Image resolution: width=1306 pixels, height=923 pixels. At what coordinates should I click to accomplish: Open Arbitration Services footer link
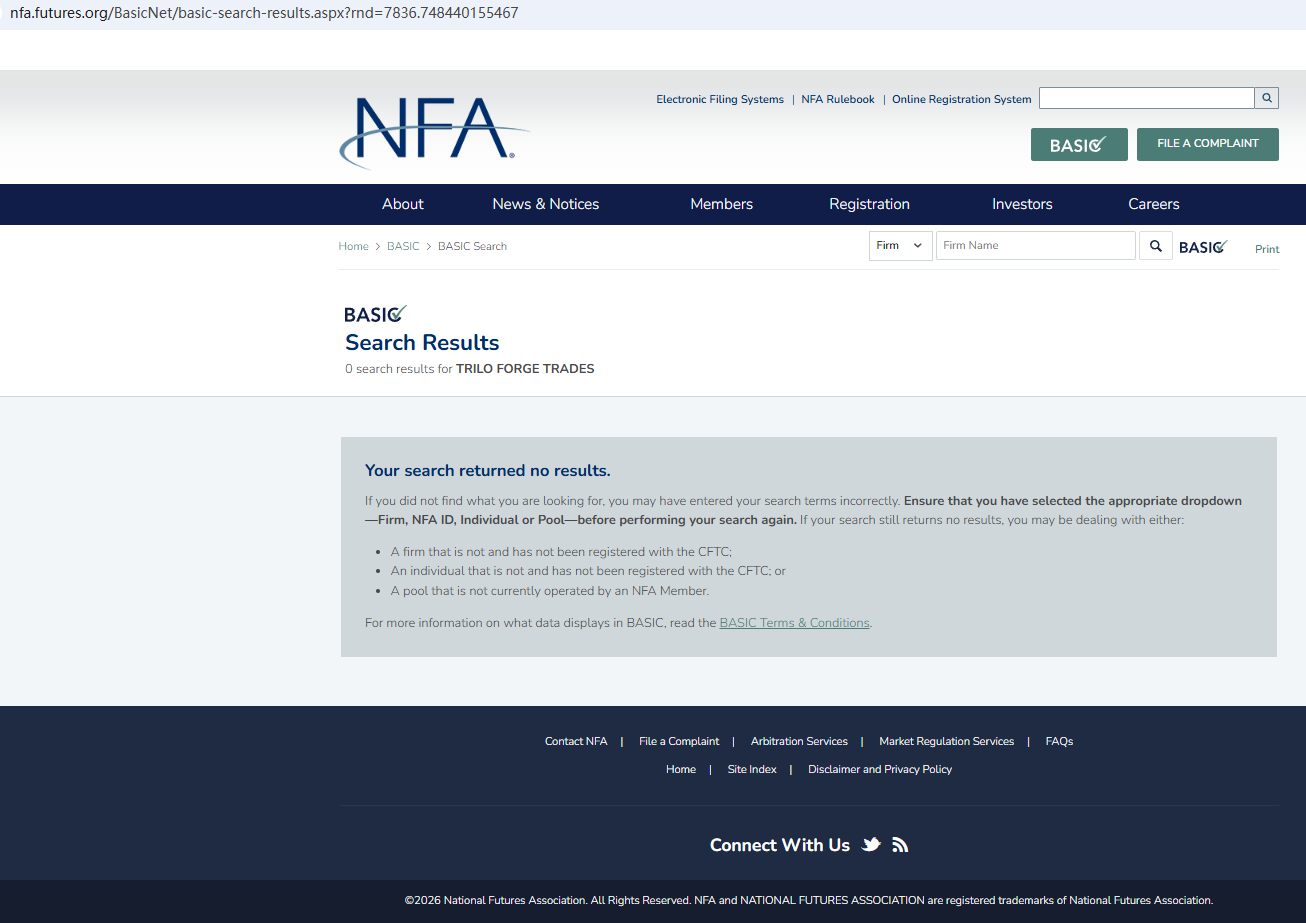coord(799,741)
